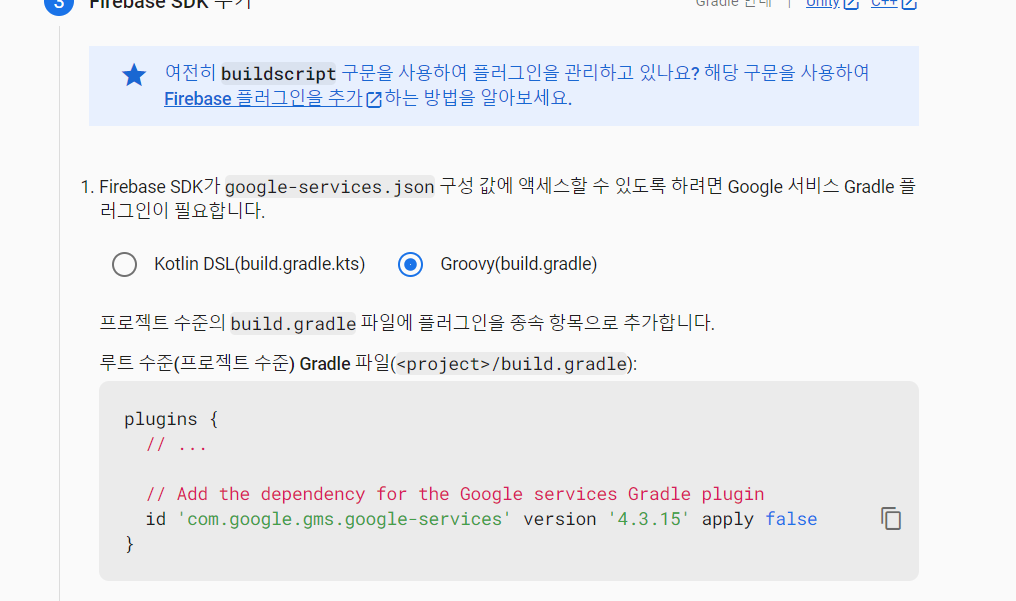The height and width of the screenshot is (601, 1016).
Task: Open the C++ link at top
Action: (x=894, y=3)
